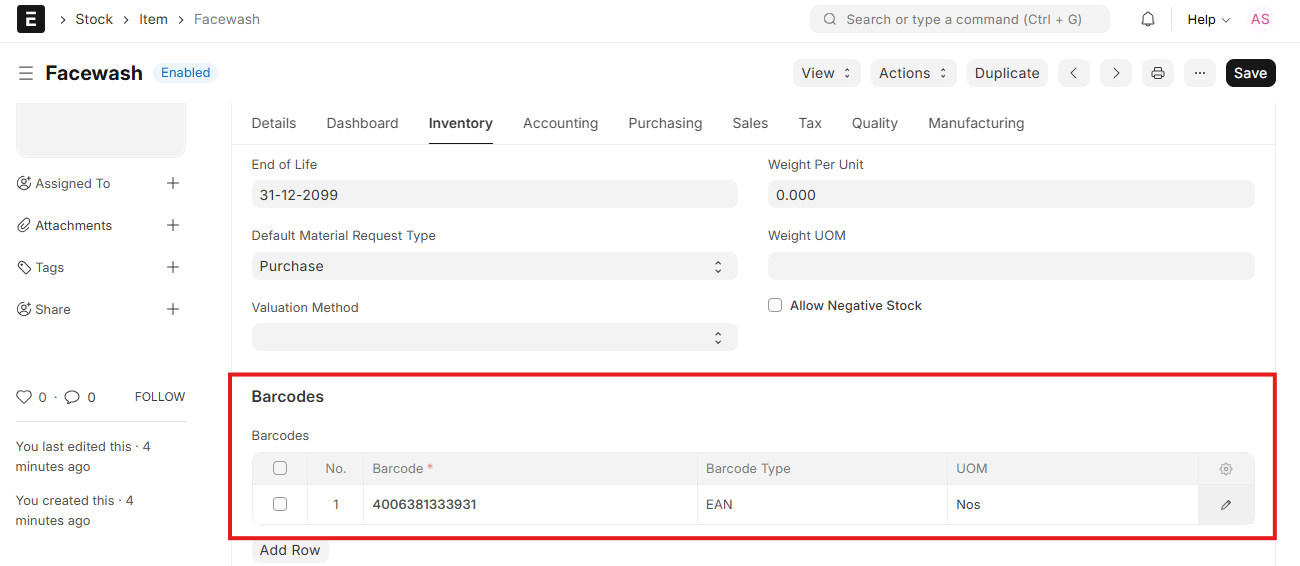Viewport: 1300px width, 566px height.
Task: Open the ERPNext home logo
Action: (x=31, y=19)
